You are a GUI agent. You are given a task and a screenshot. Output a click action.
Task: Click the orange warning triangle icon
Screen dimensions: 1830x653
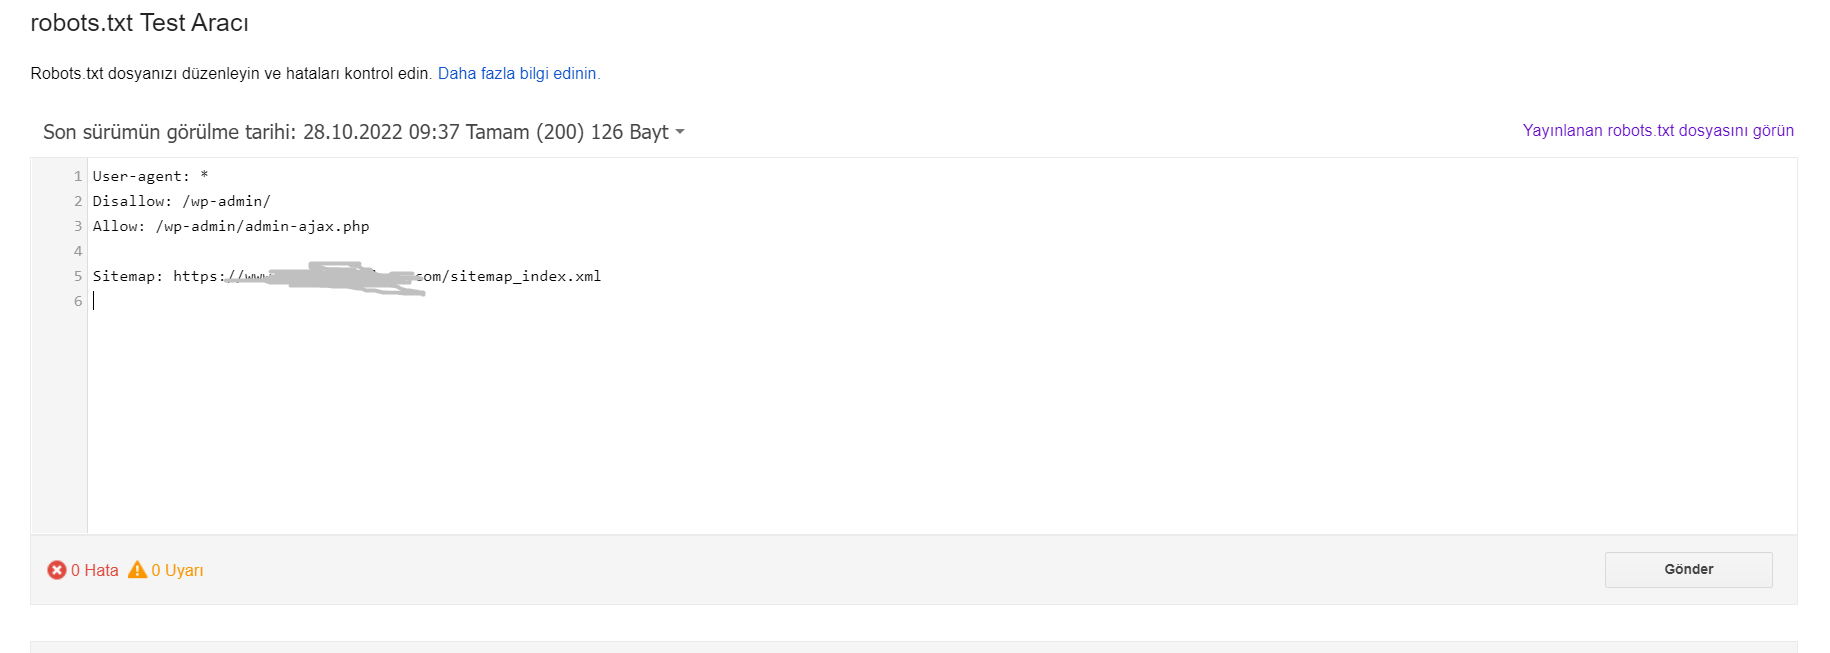tap(138, 569)
